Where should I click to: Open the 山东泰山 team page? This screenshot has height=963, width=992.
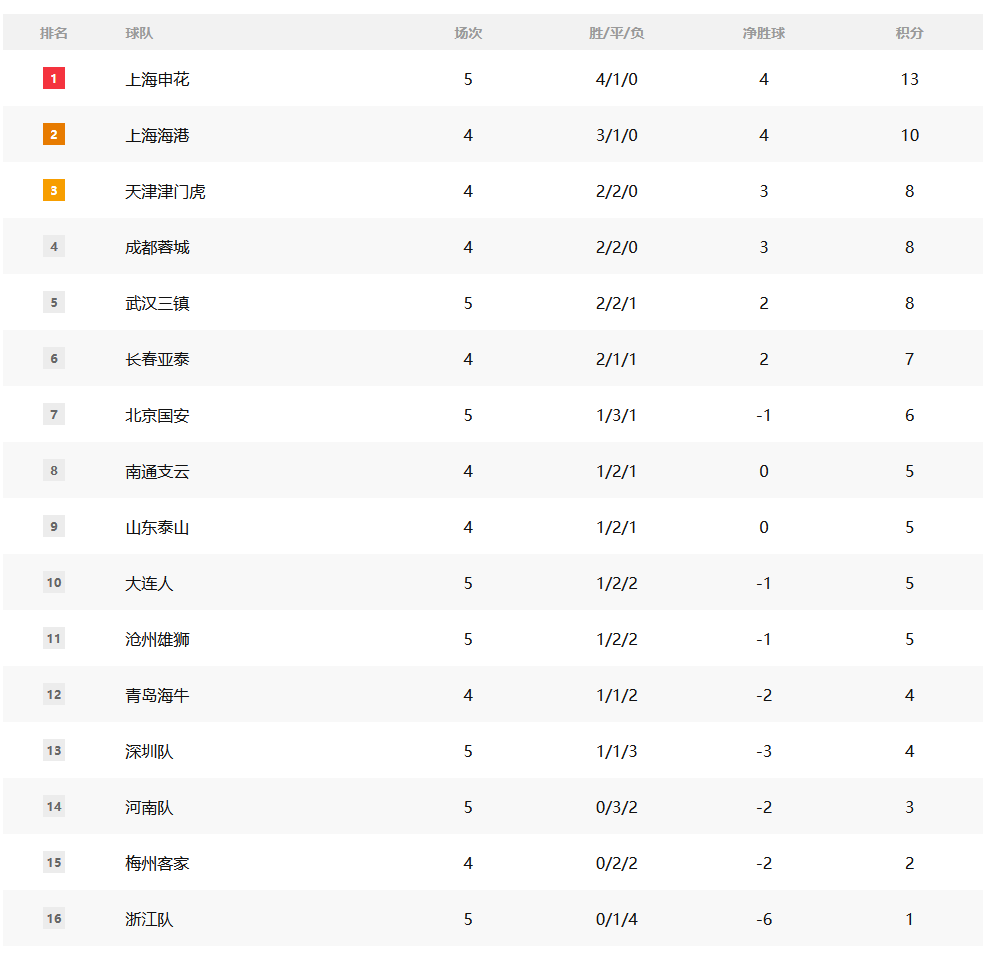click(x=157, y=527)
